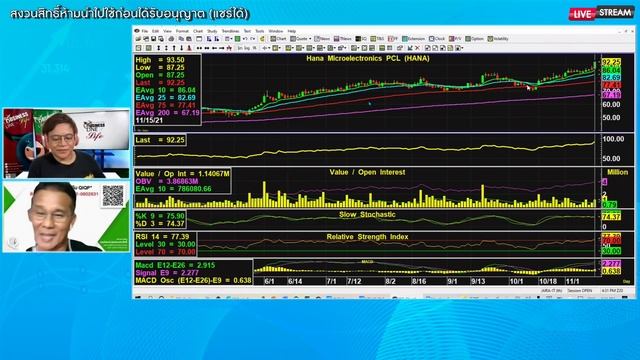
Task: Click the magenta 67.19 EAvg scale label
Action: tap(611, 95)
